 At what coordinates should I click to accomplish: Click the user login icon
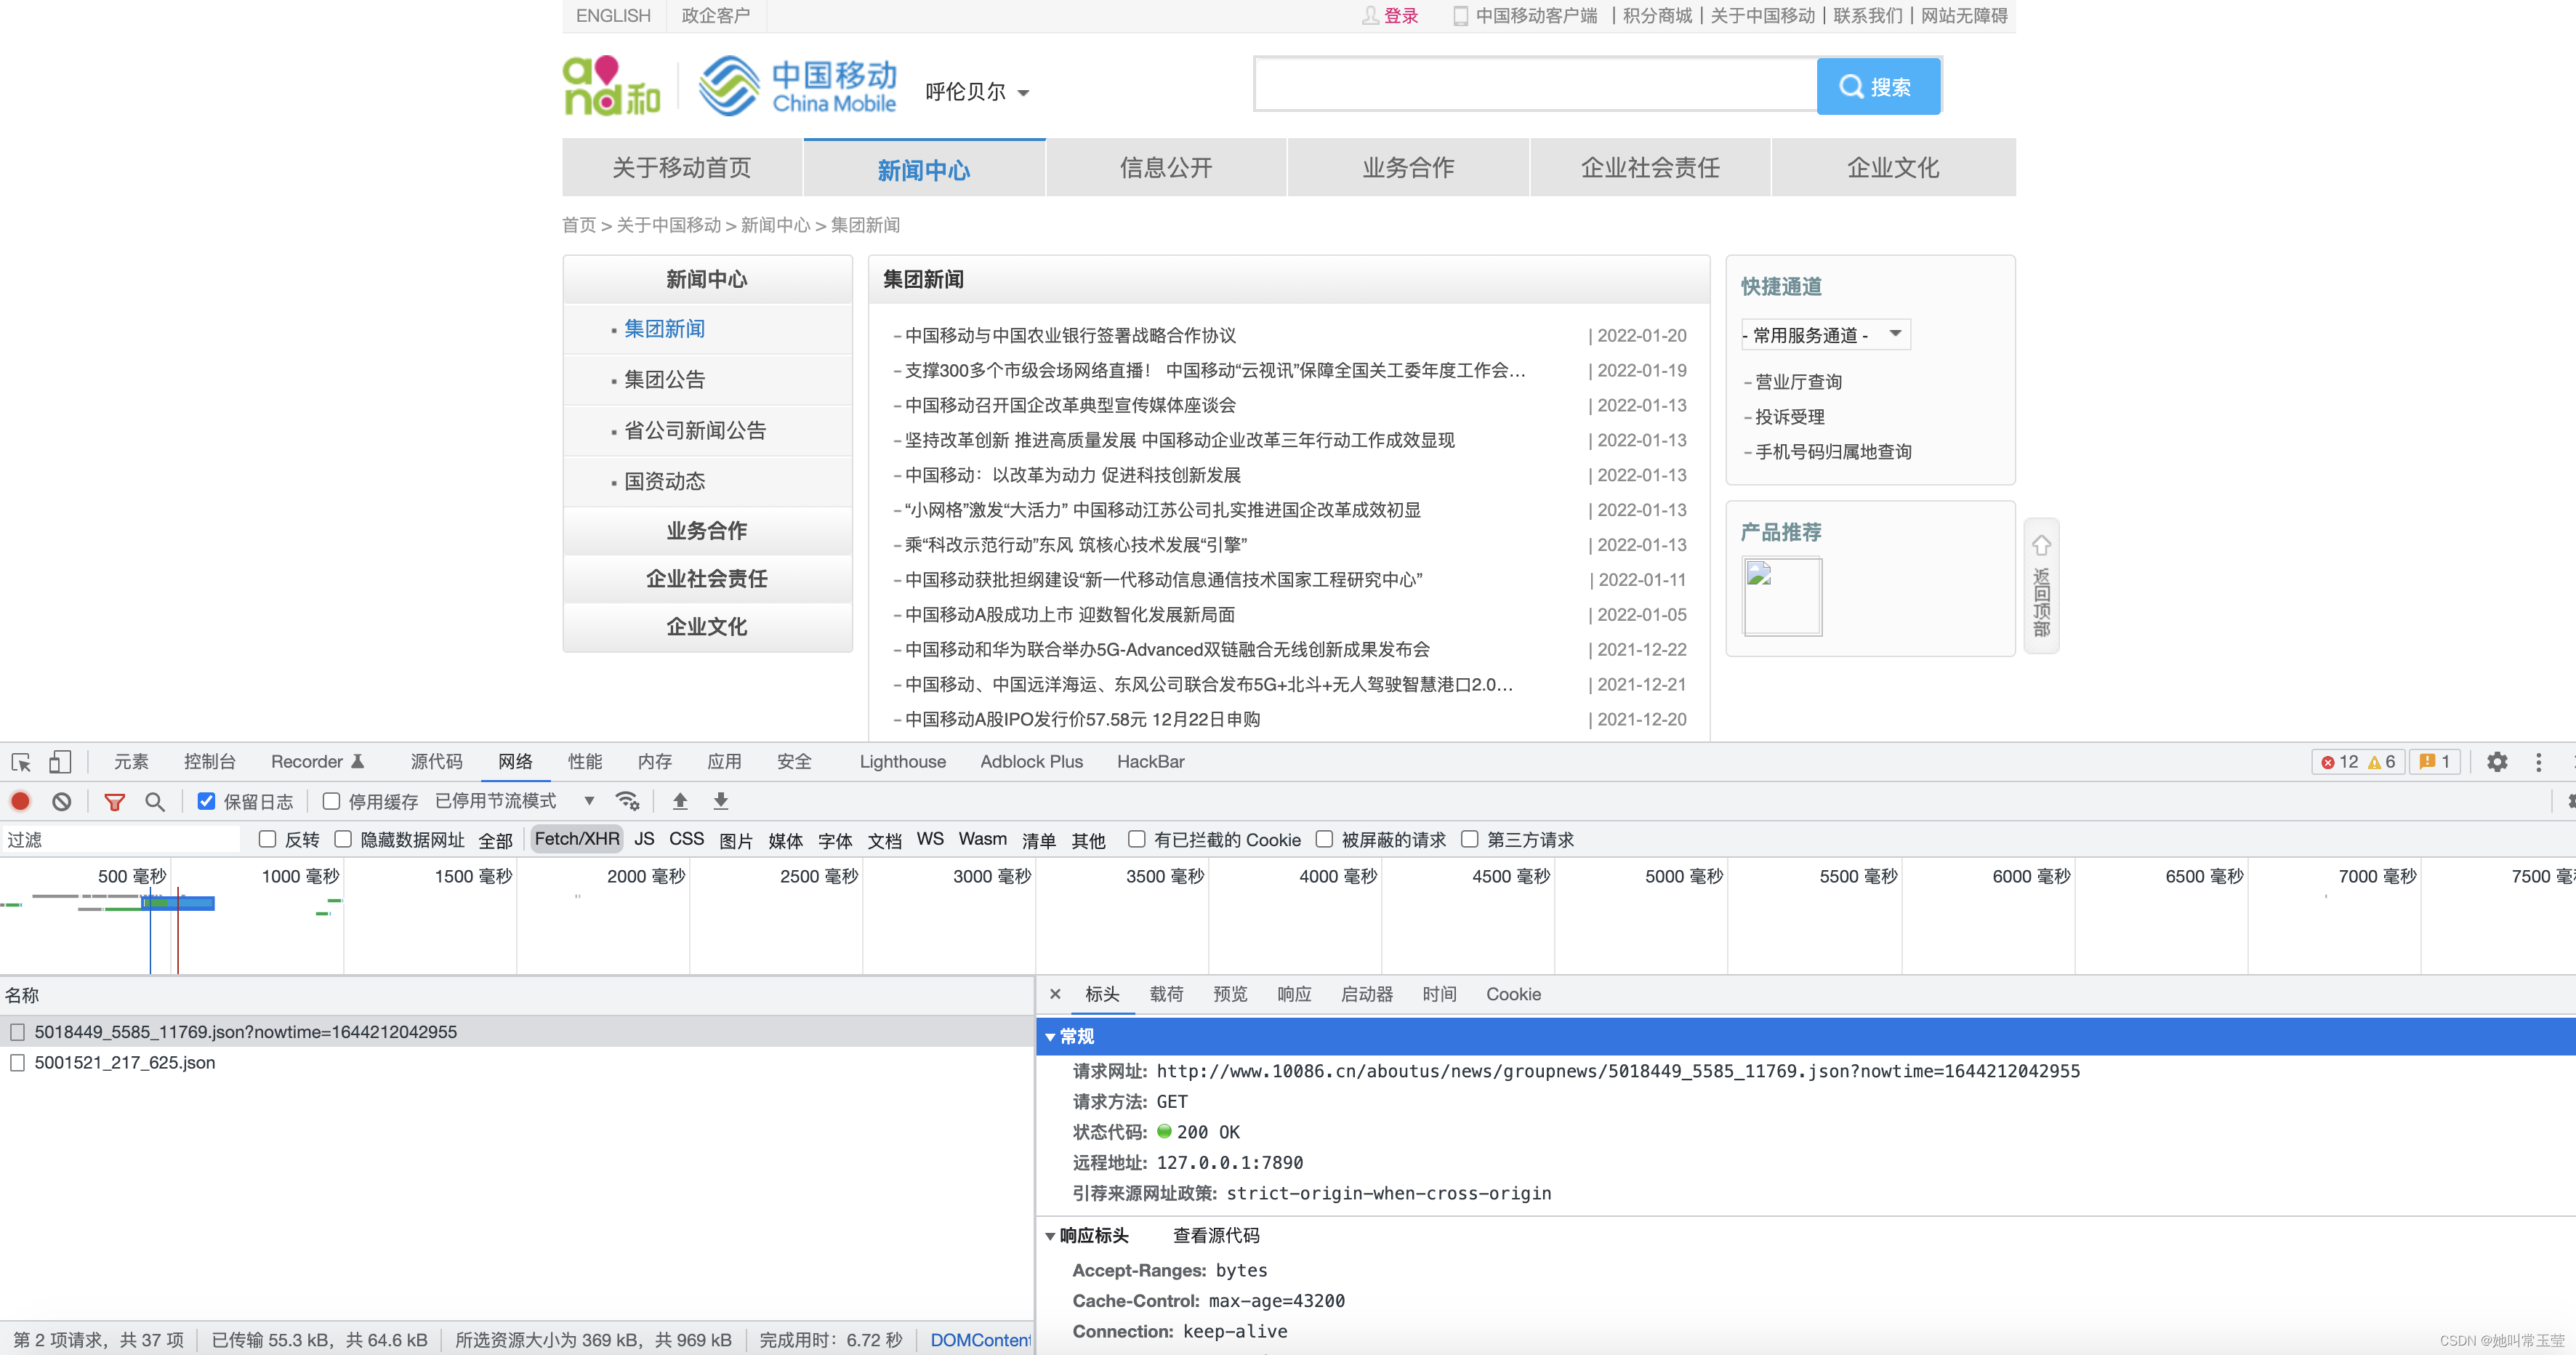1370,15
